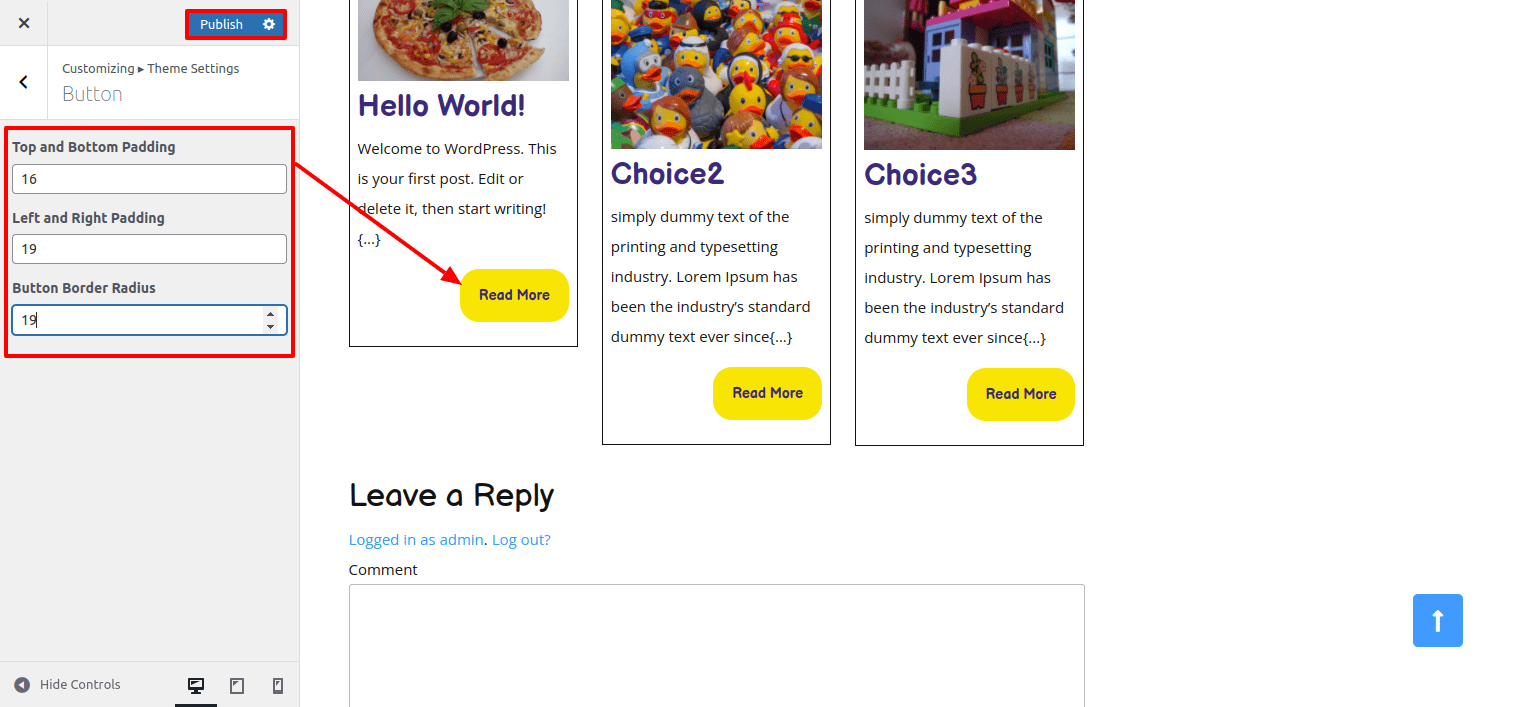
Task: Open the Choice2 post title
Action: 666,174
